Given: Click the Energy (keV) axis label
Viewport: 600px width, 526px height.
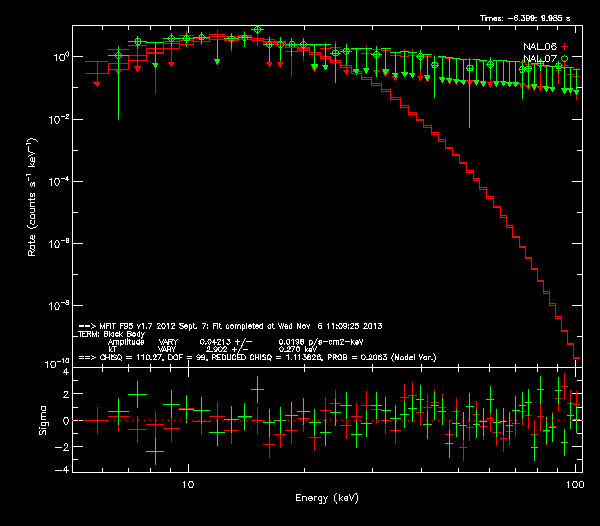Looking at the screenshot, I should tap(328, 497).
